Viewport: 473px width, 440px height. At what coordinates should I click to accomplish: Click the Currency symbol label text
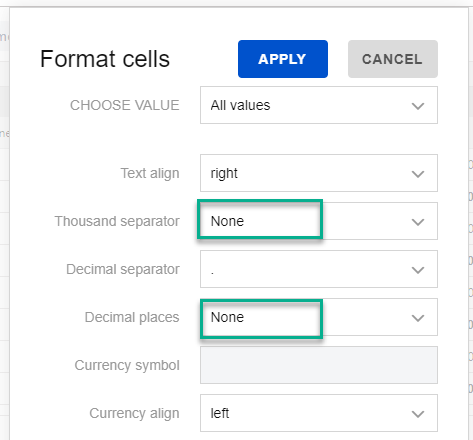coord(127,365)
